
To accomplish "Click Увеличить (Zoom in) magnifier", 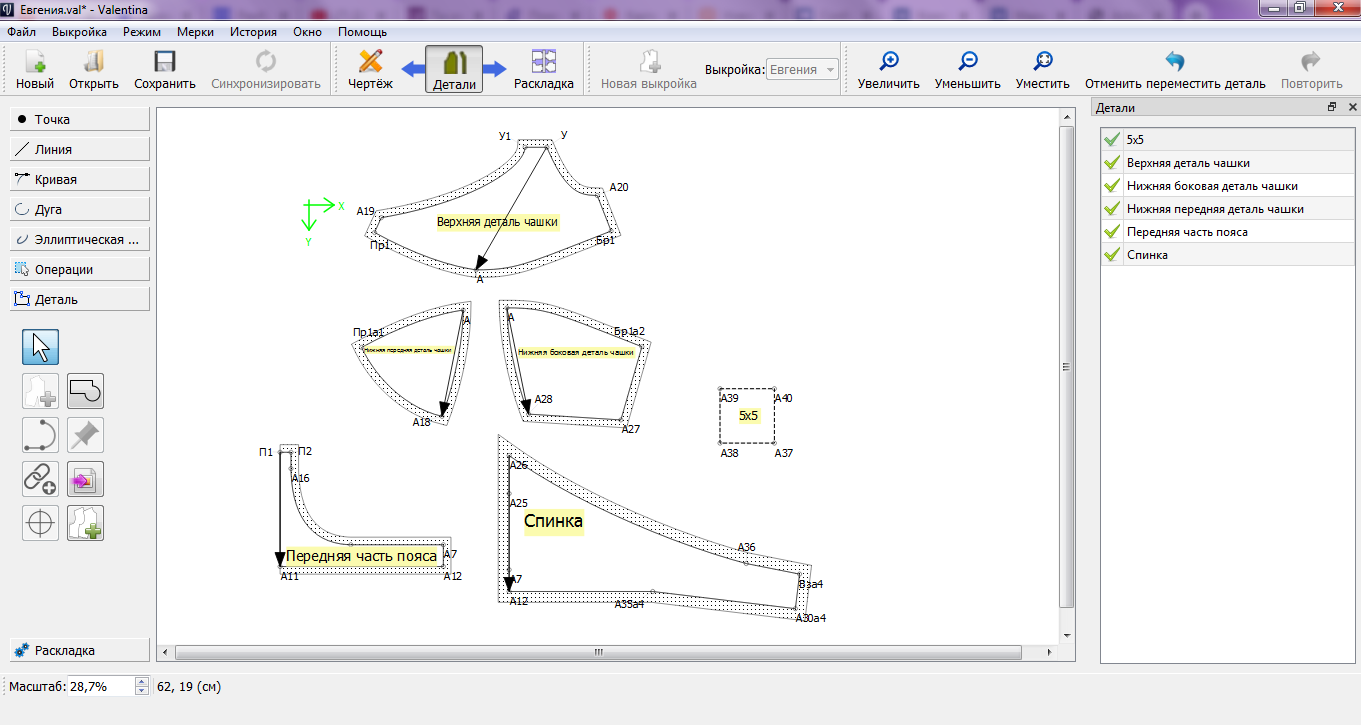I will [x=888, y=70].
